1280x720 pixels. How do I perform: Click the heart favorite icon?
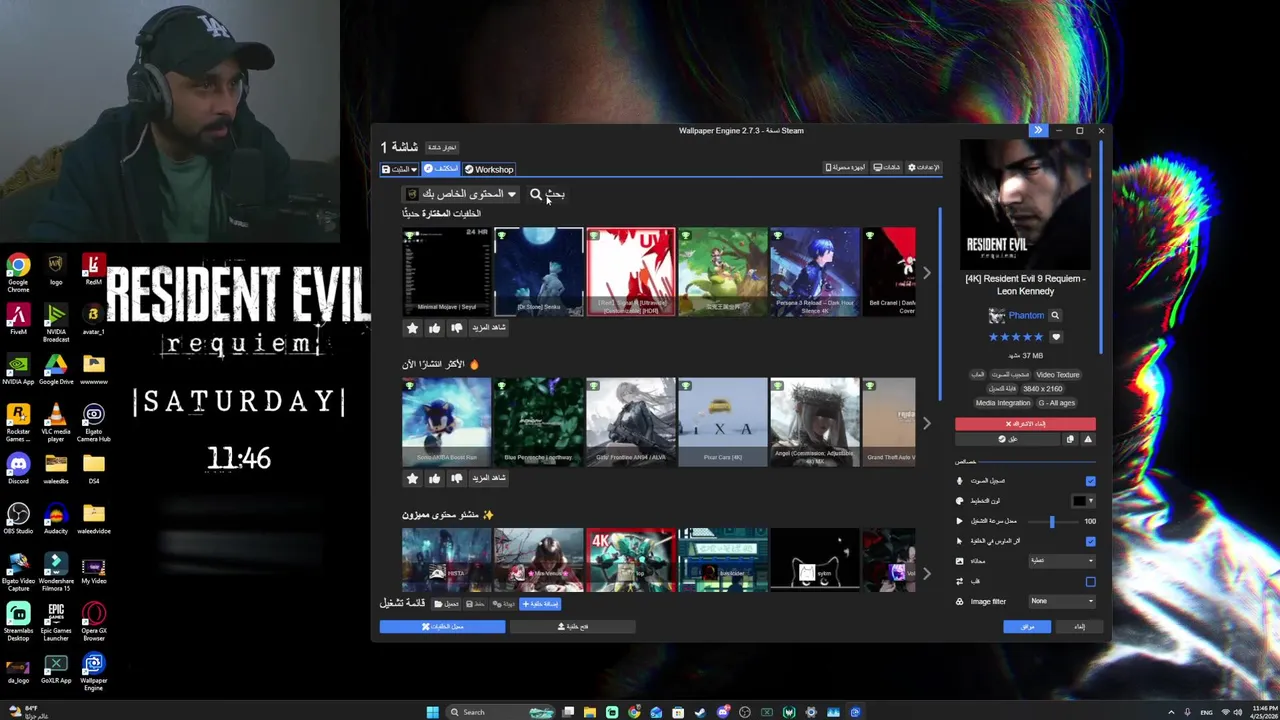click(1055, 337)
